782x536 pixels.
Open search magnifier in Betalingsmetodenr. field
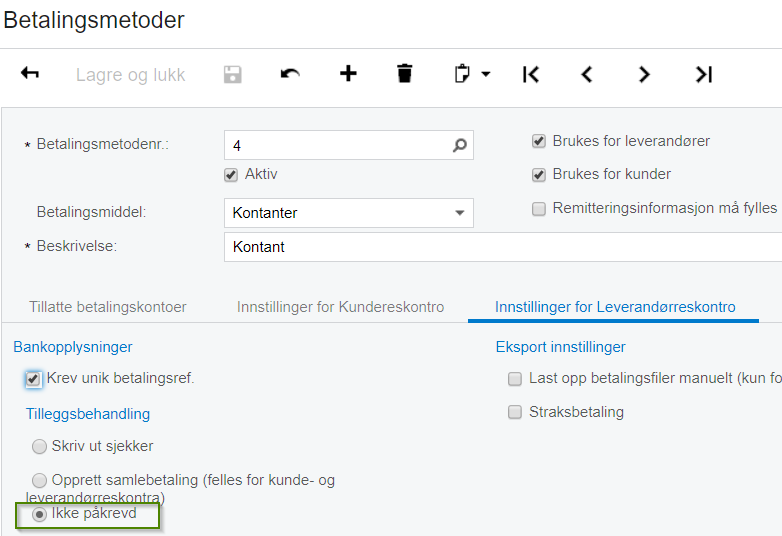pos(460,145)
